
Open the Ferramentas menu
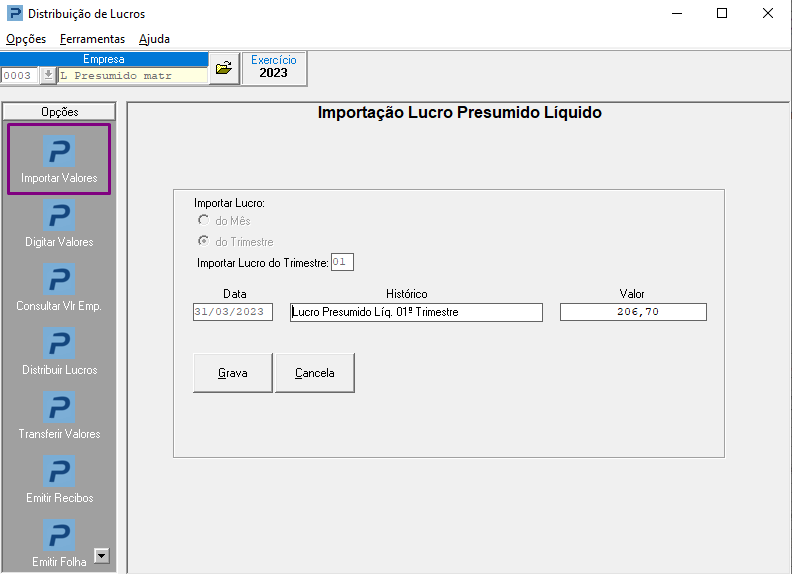pyautogui.click(x=92, y=39)
